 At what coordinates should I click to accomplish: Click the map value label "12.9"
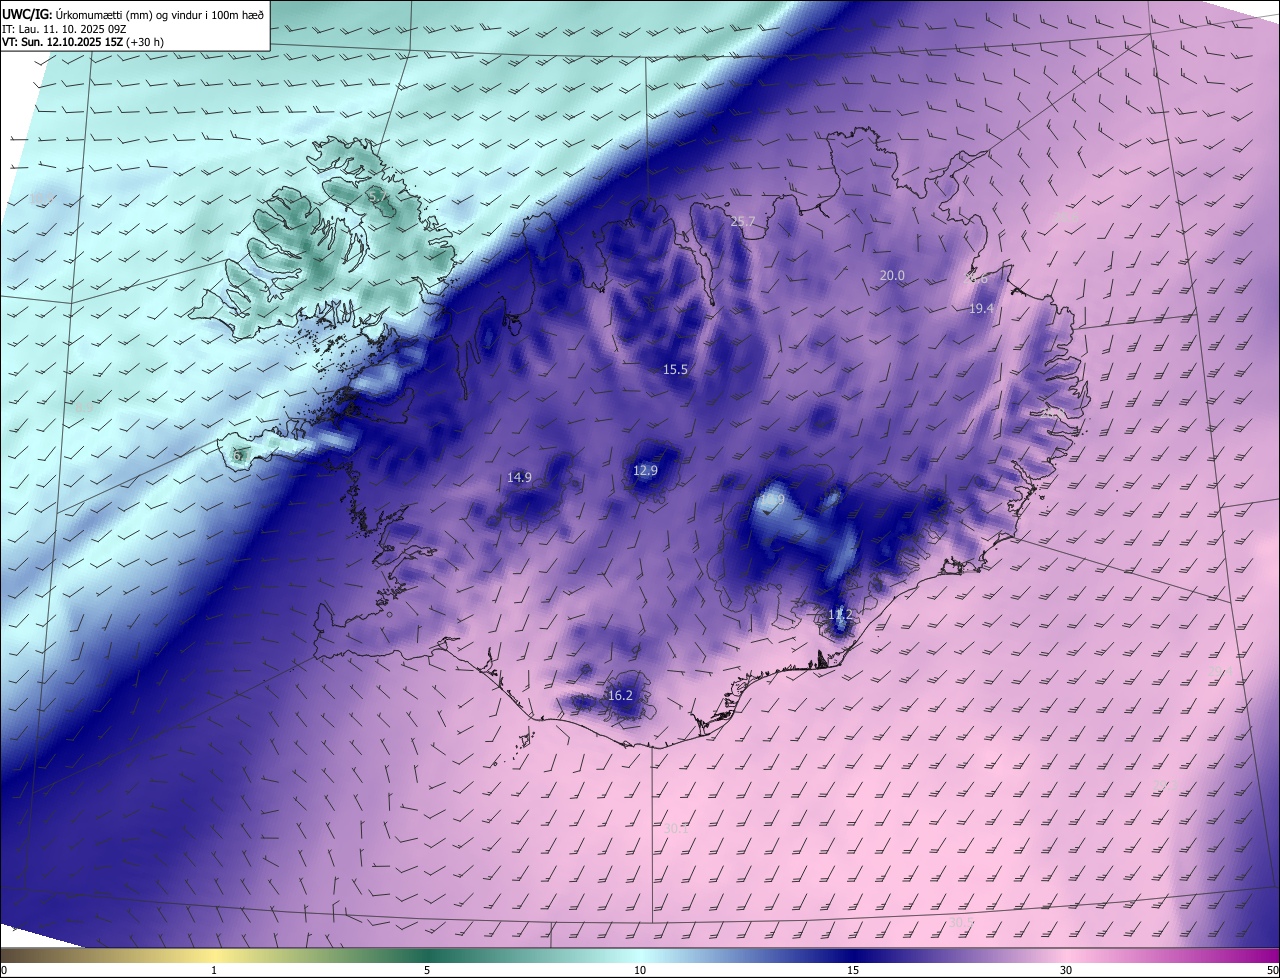tap(645, 470)
